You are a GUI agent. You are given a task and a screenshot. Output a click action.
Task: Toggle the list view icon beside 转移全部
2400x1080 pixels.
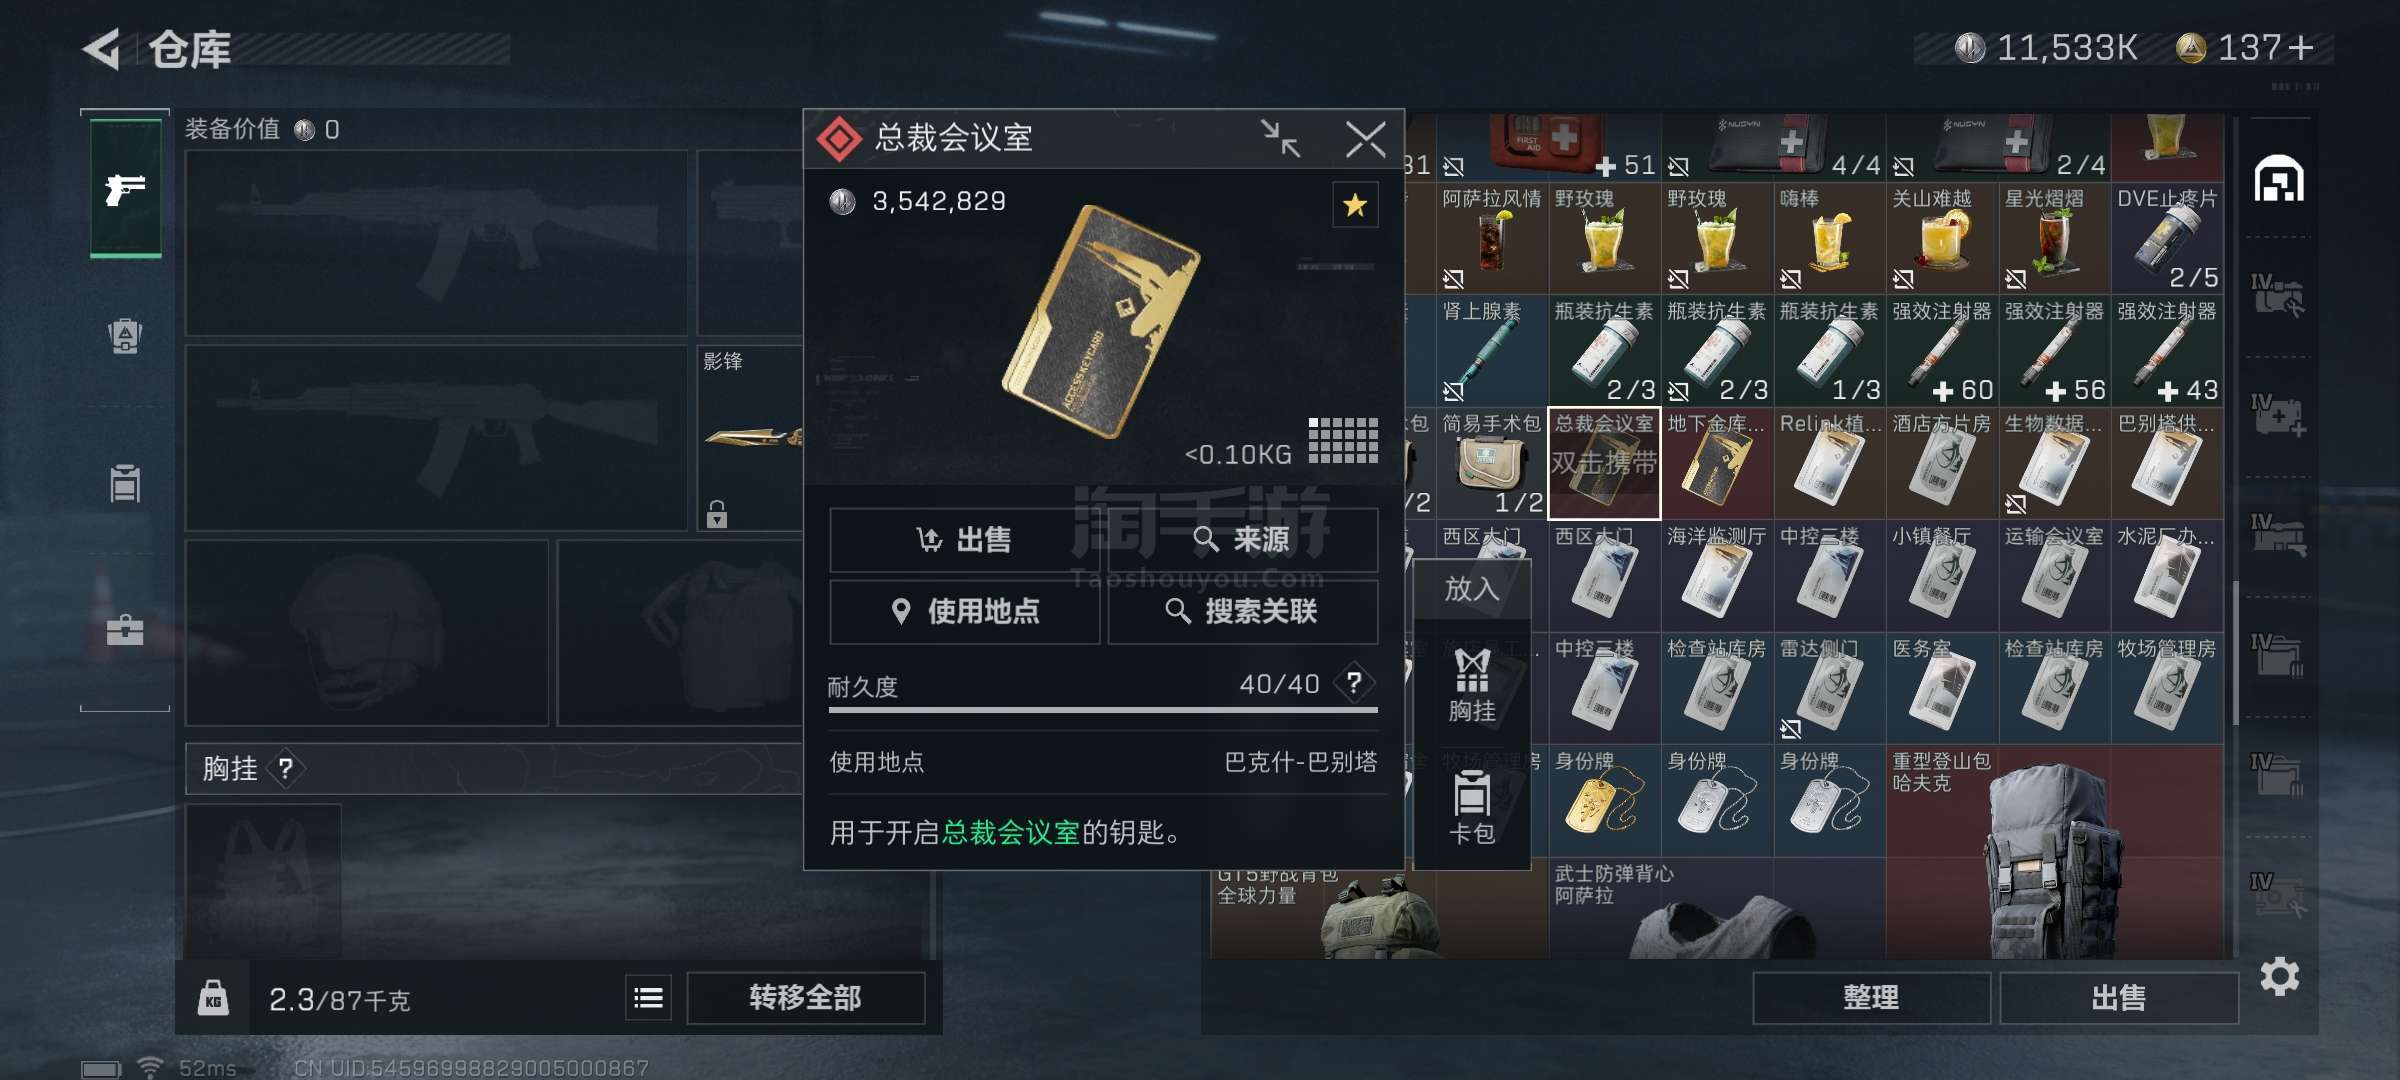pyautogui.click(x=649, y=998)
